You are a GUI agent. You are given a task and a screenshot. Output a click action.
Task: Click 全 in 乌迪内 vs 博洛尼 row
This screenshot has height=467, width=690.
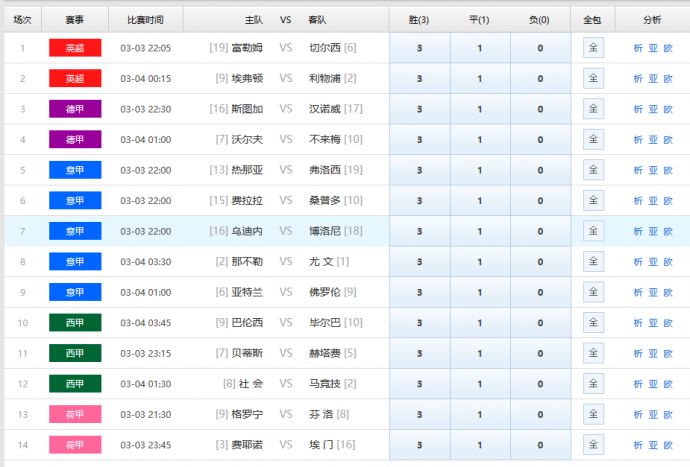coord(593,231)
